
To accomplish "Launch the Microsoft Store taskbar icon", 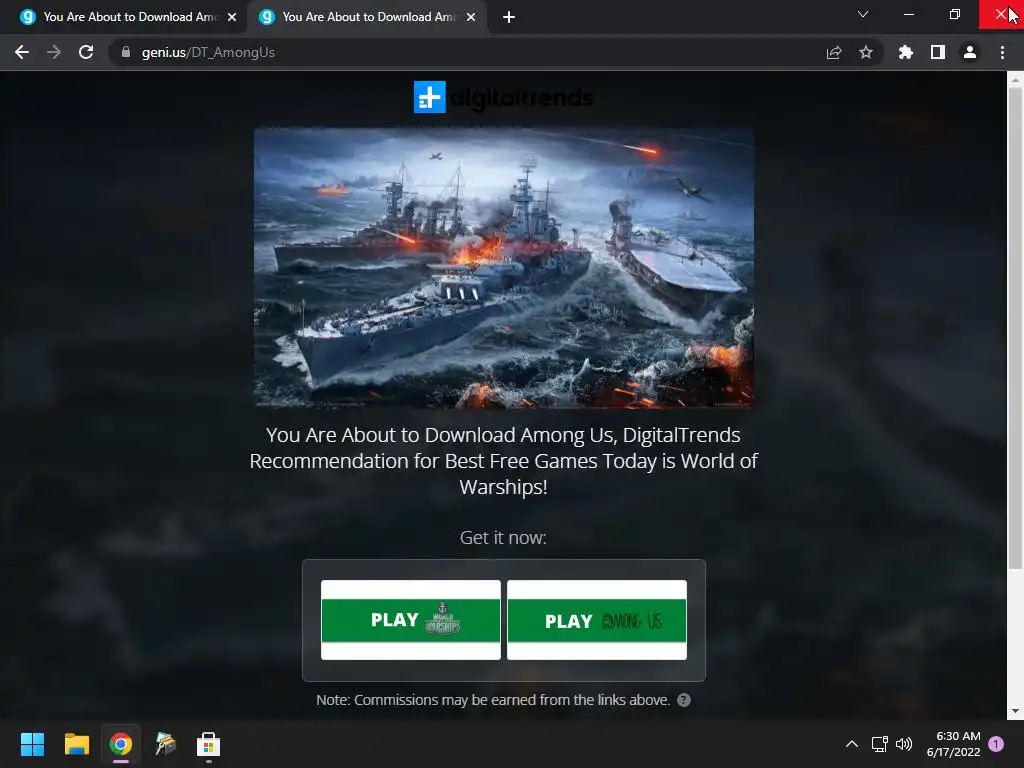I will pyautogui.click(x=208, y=744).
